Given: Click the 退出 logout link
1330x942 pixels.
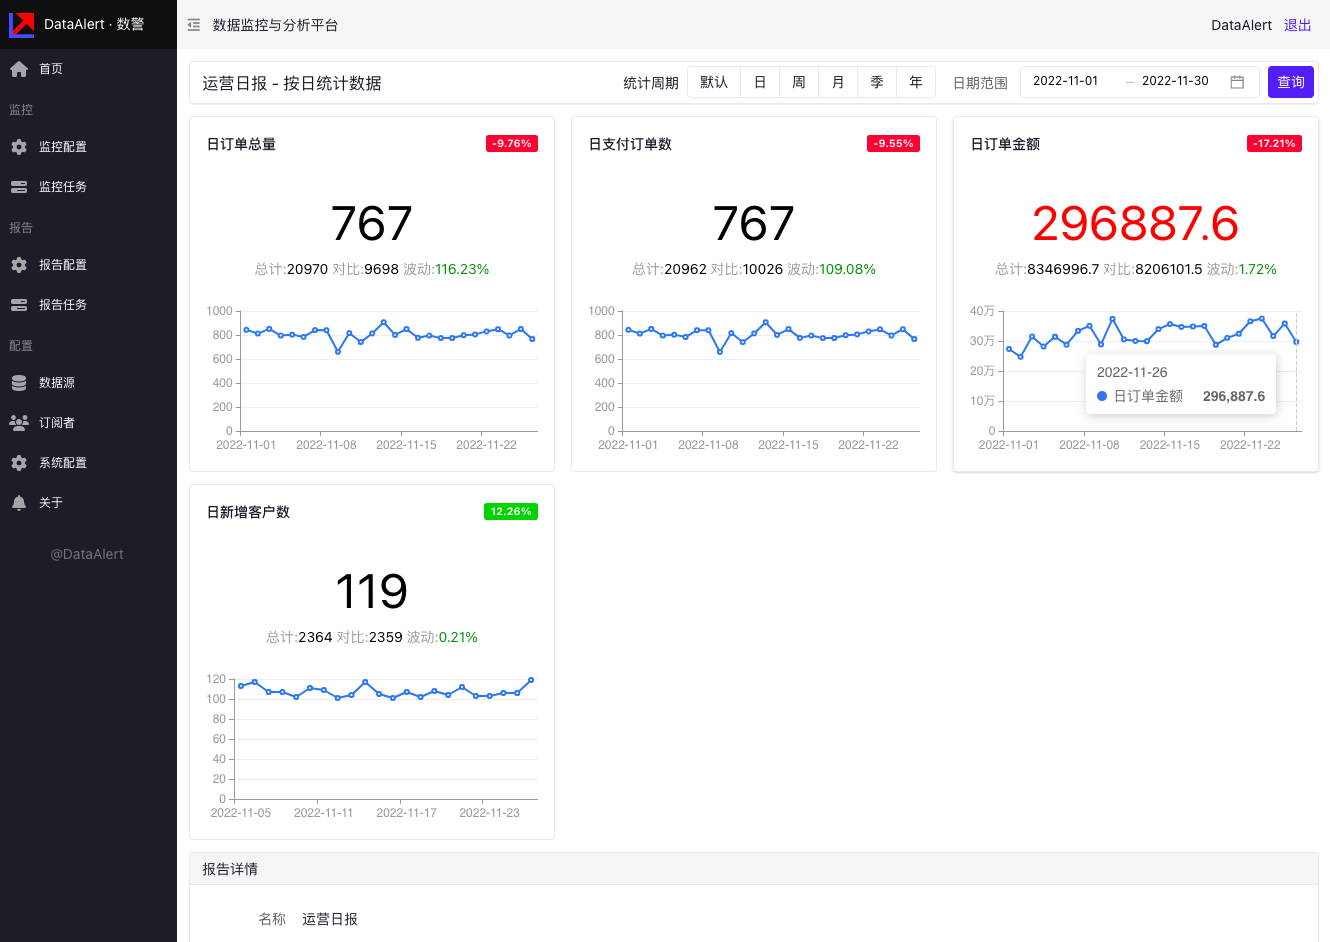Looking at the screenshot, I should point(1297,25).
